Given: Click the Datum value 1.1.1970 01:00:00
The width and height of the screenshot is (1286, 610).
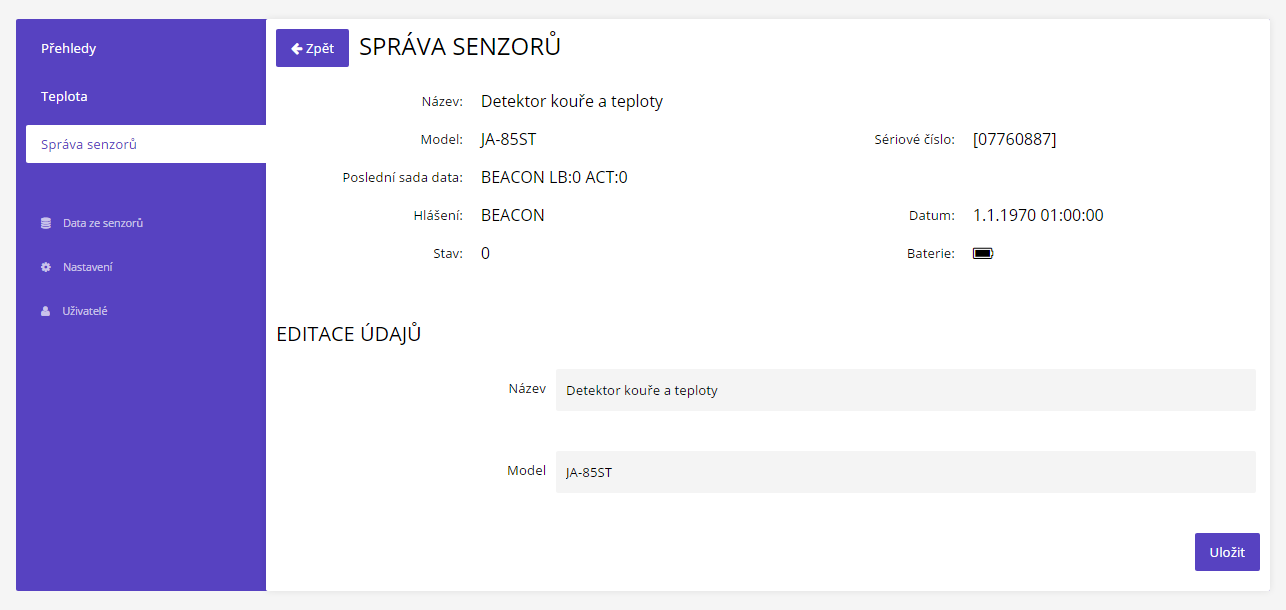Looking at the screenshot, I should [x=1038, y=215].
